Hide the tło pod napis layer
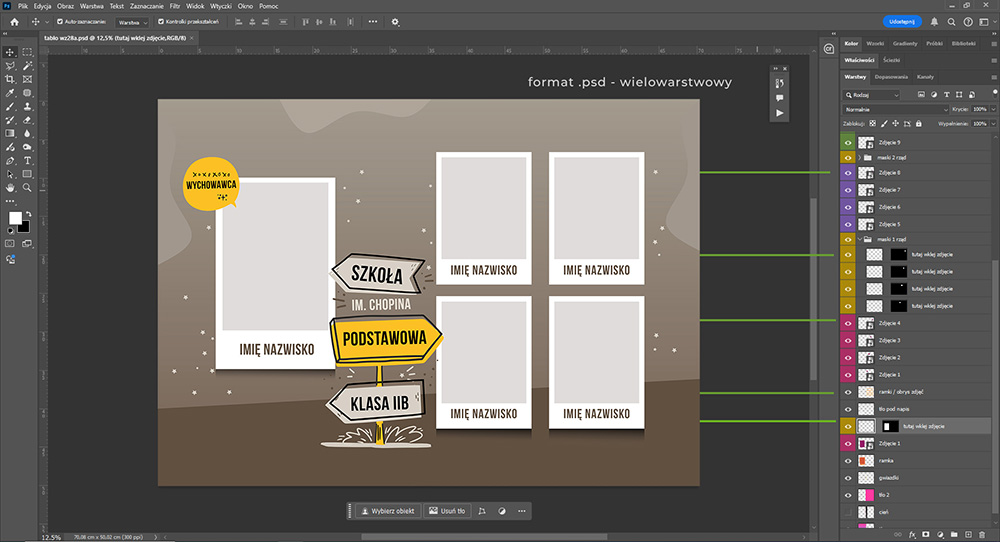 (848, 409)
